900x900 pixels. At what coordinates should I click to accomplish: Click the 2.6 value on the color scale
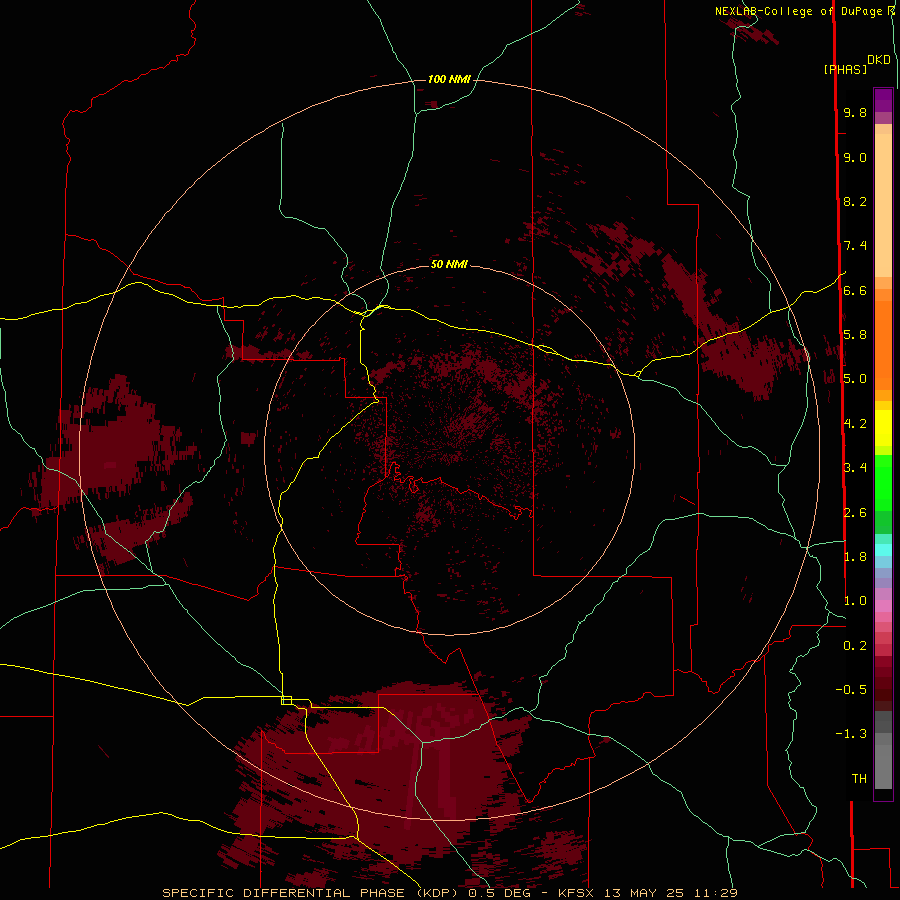[x=855, y=513]
